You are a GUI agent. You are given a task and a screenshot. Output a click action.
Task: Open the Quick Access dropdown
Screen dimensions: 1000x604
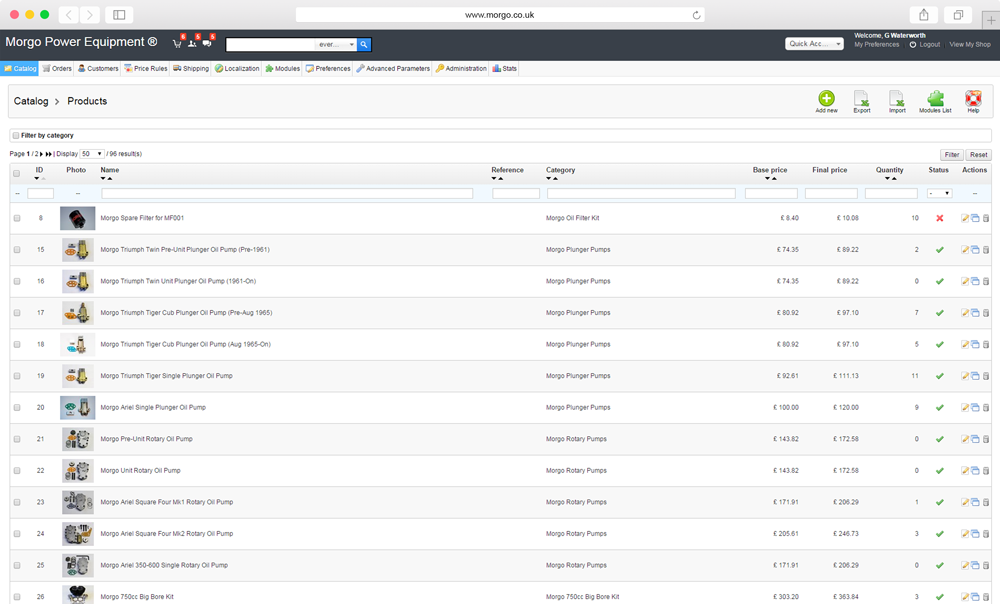pyautogui.click(x=814, y=43)
